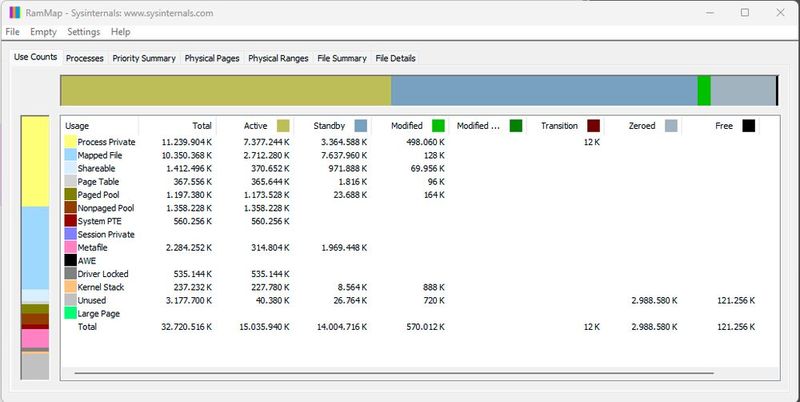The width and height of the screenshot is (800, 402).
Task: Click the Free black swatch in header
Action: coord(748,125)
